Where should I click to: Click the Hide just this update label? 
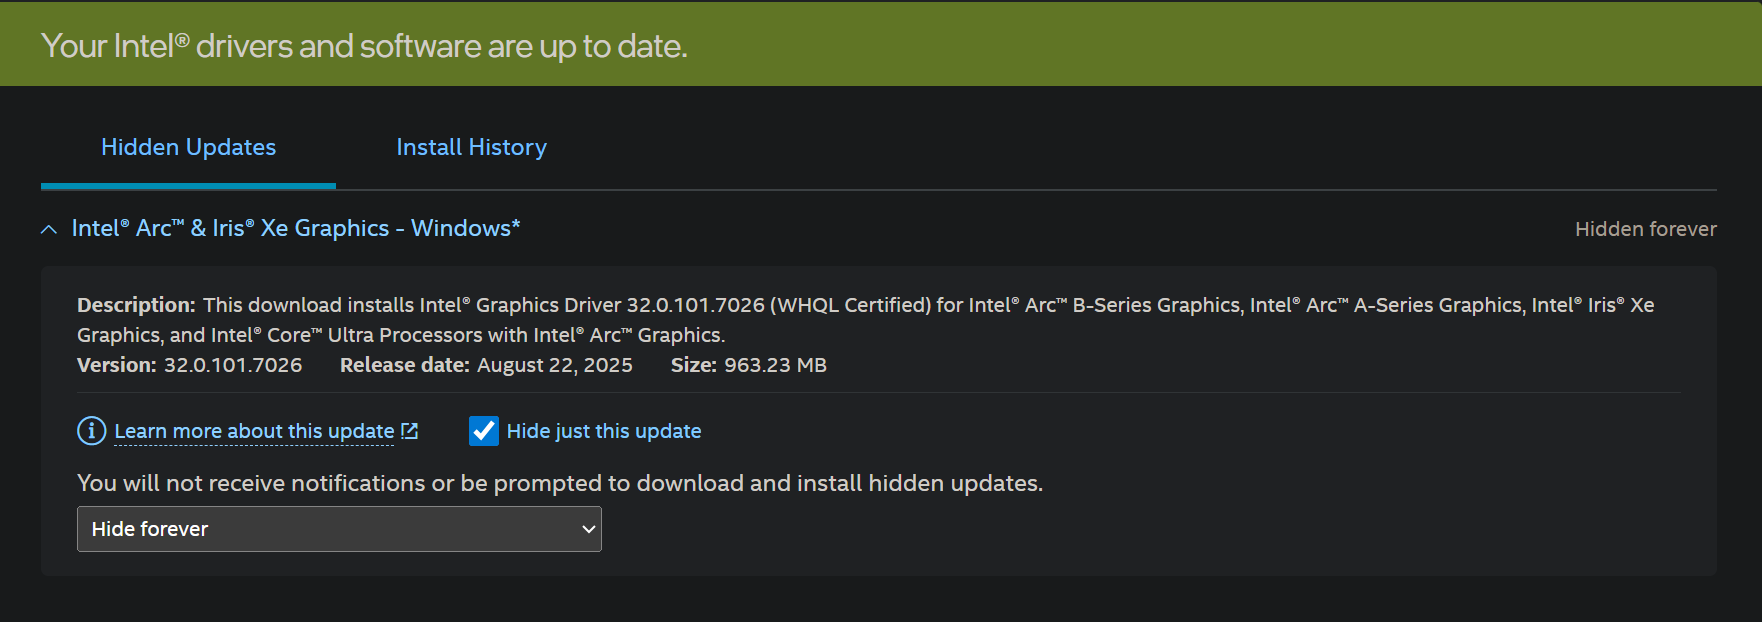point(603,431)
